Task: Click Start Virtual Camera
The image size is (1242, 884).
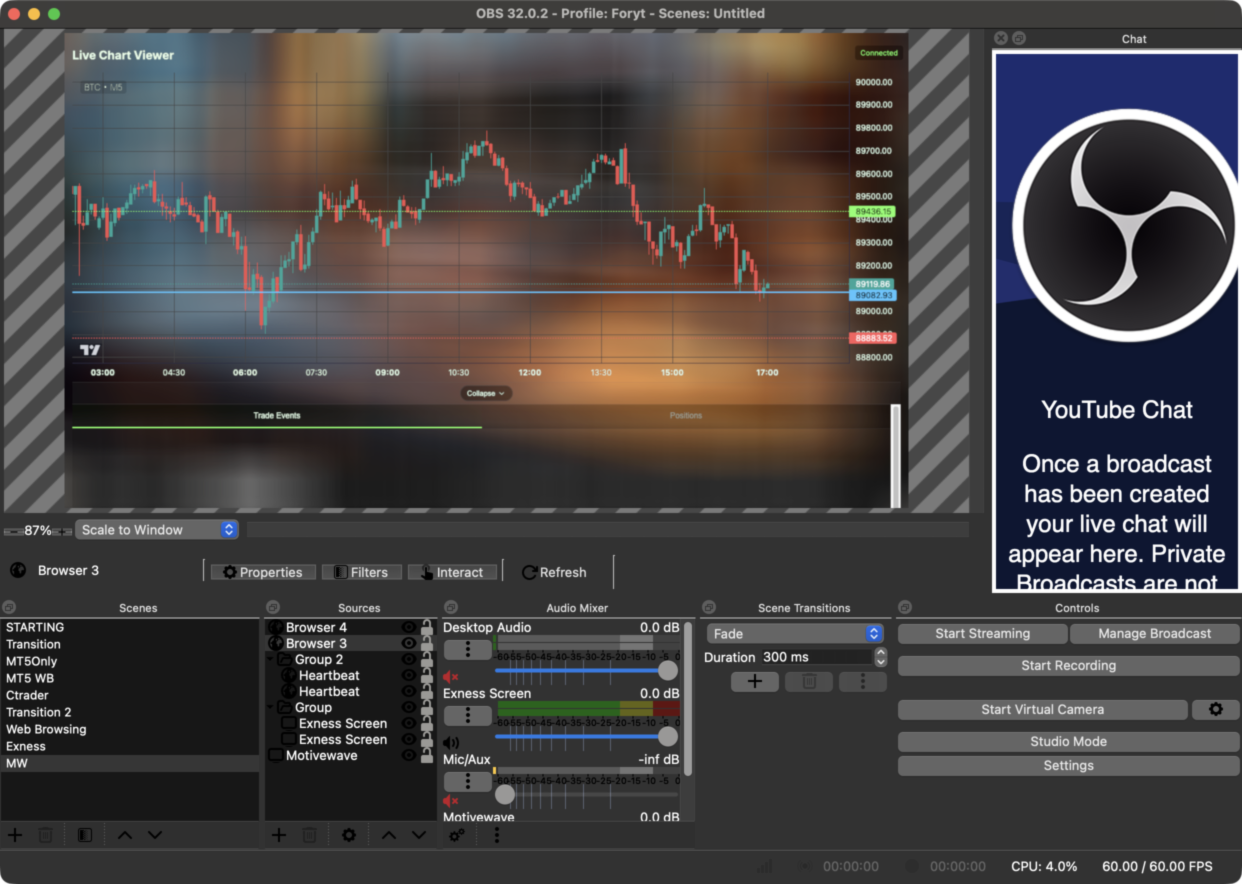Action: (1043, 709)
